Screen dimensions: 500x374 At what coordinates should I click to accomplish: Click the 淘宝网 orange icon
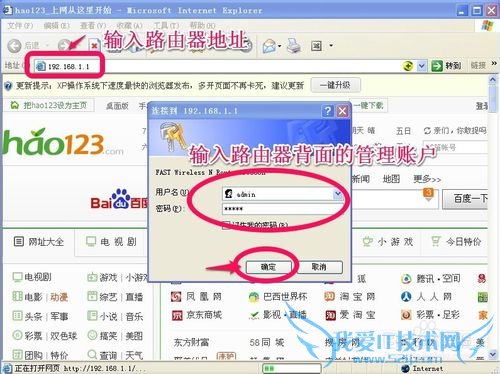[x=330, y=296]
